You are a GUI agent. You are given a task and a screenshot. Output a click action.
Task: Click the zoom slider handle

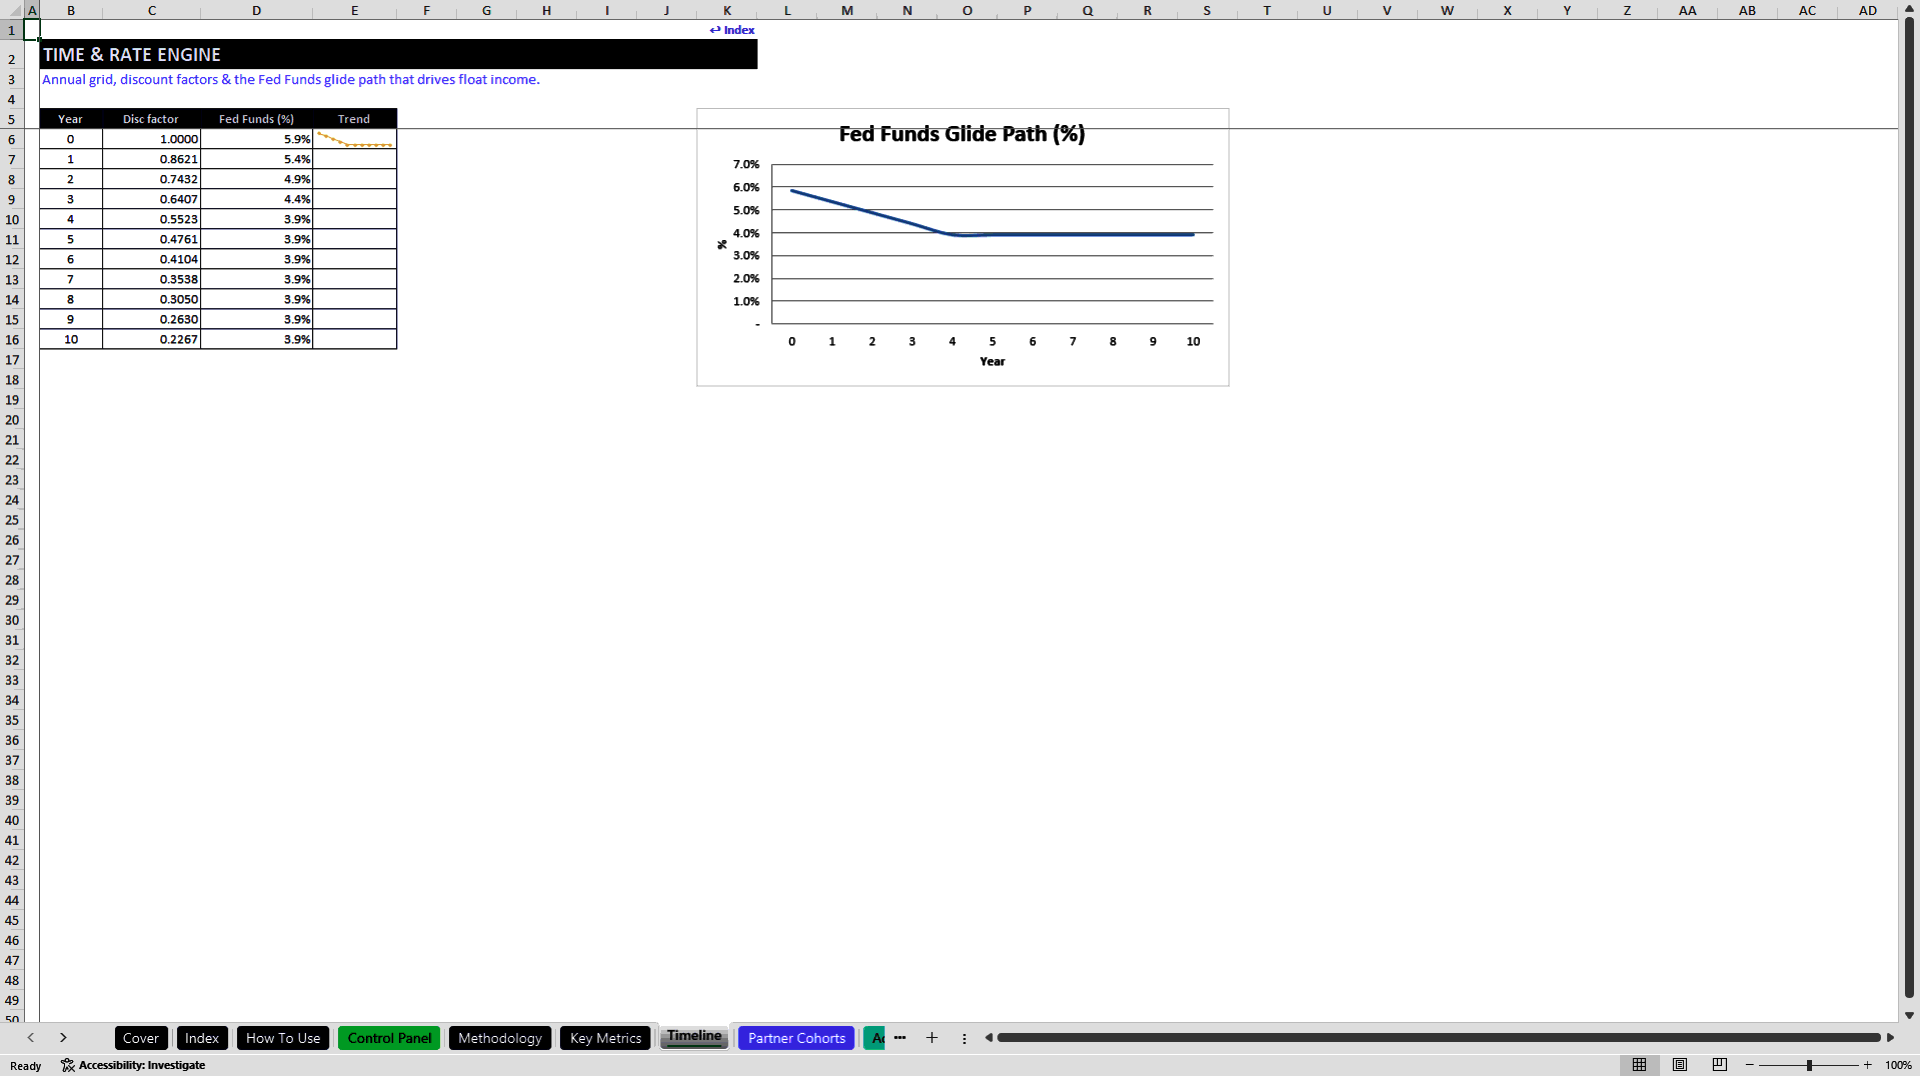(x=1809, y=1065)
